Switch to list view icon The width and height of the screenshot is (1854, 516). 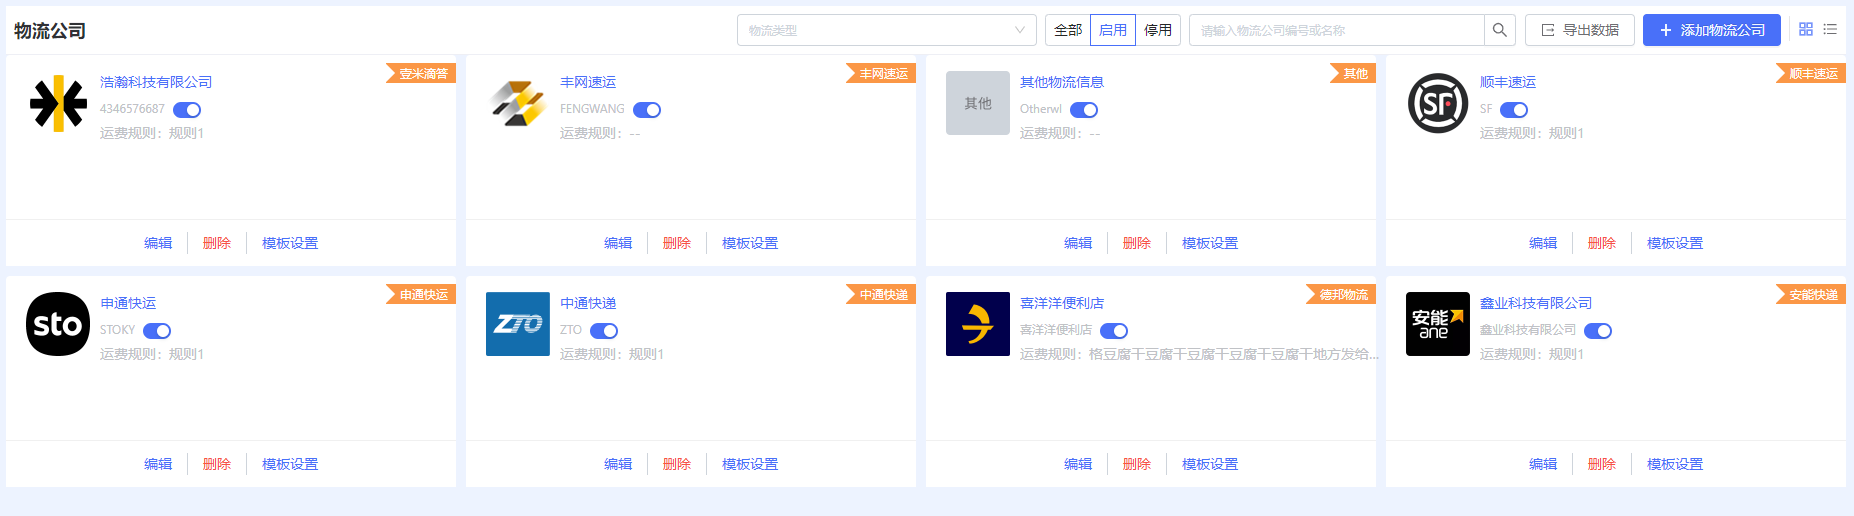(1830, 30)
